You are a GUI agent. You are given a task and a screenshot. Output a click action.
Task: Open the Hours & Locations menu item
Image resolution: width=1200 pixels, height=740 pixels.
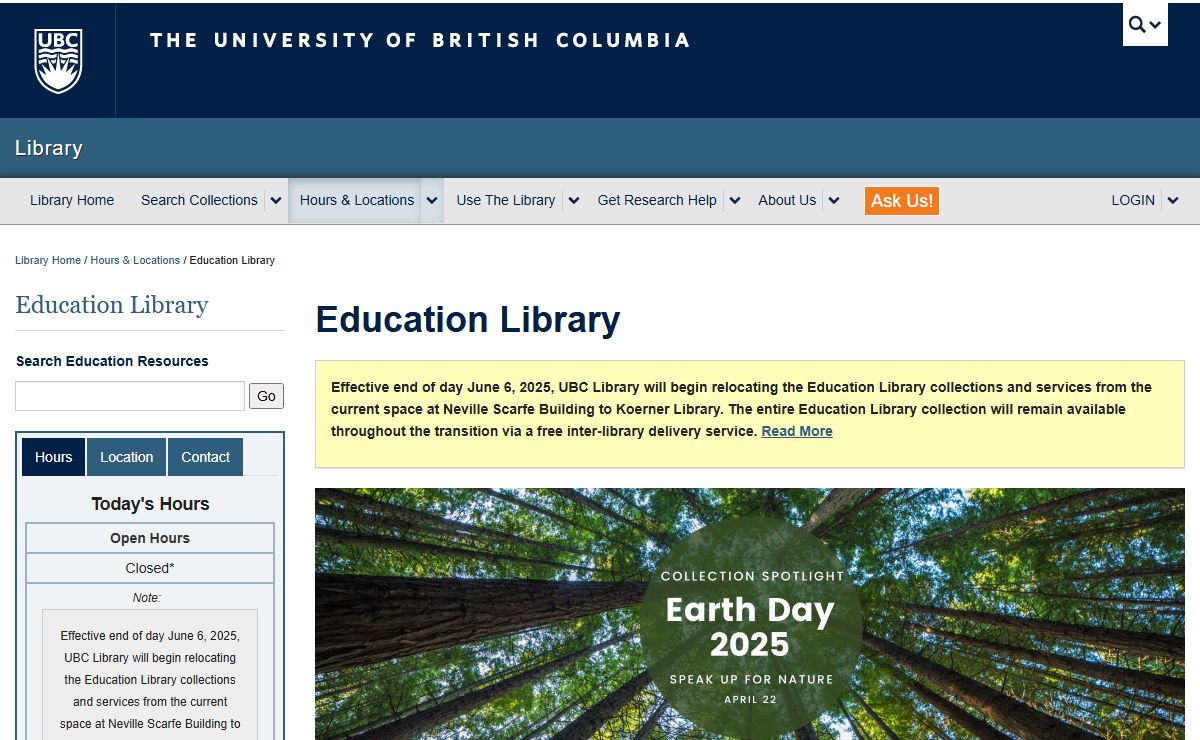pos(356,200)
